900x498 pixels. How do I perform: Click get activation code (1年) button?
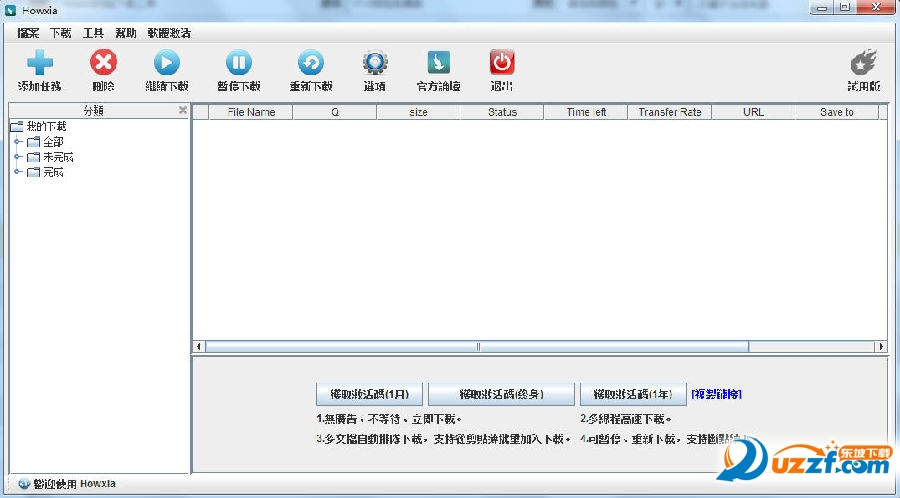click(x=633, y=394)
